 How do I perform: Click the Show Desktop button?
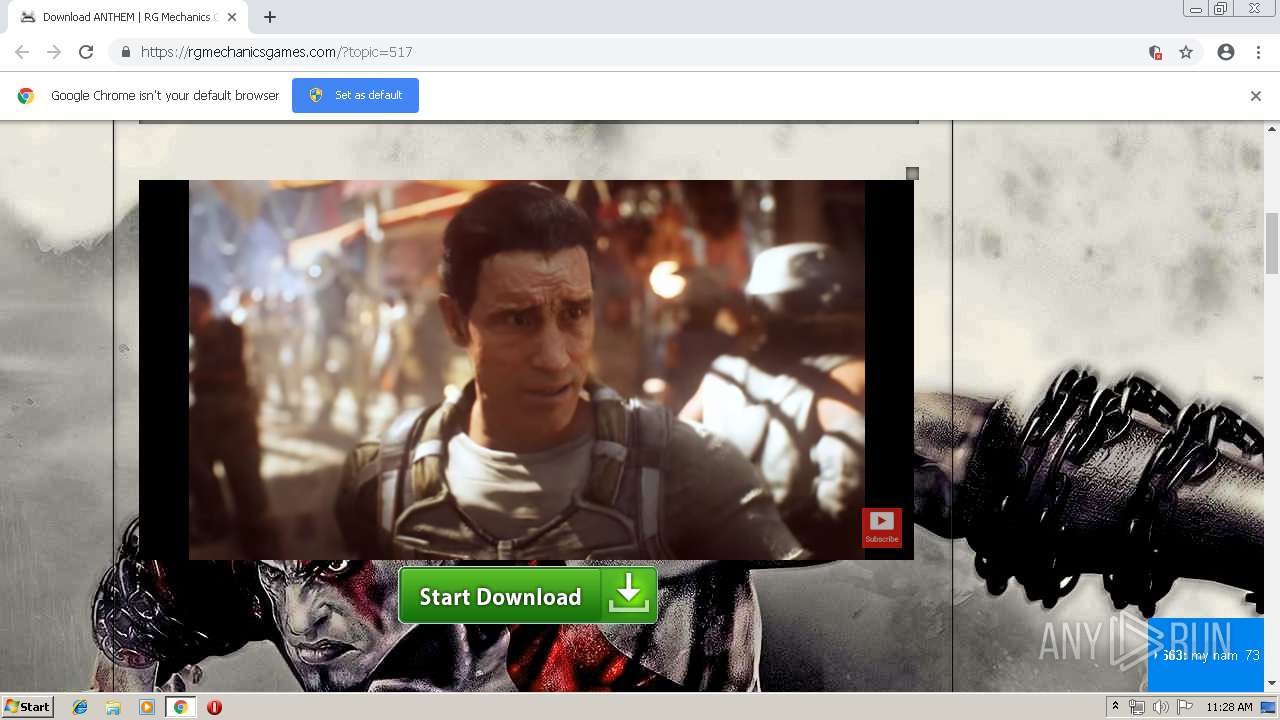click(x=1268, y=707)
